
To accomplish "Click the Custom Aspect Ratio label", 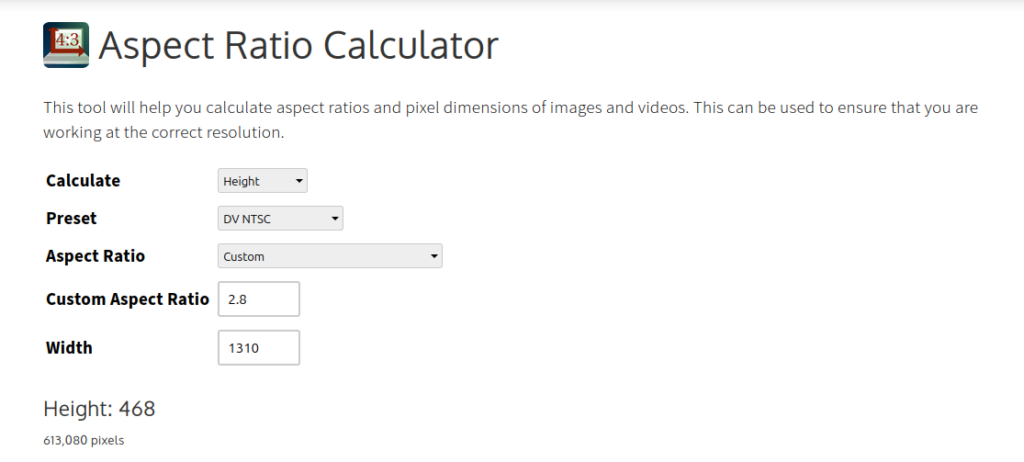I will click(x=127, y=299).
